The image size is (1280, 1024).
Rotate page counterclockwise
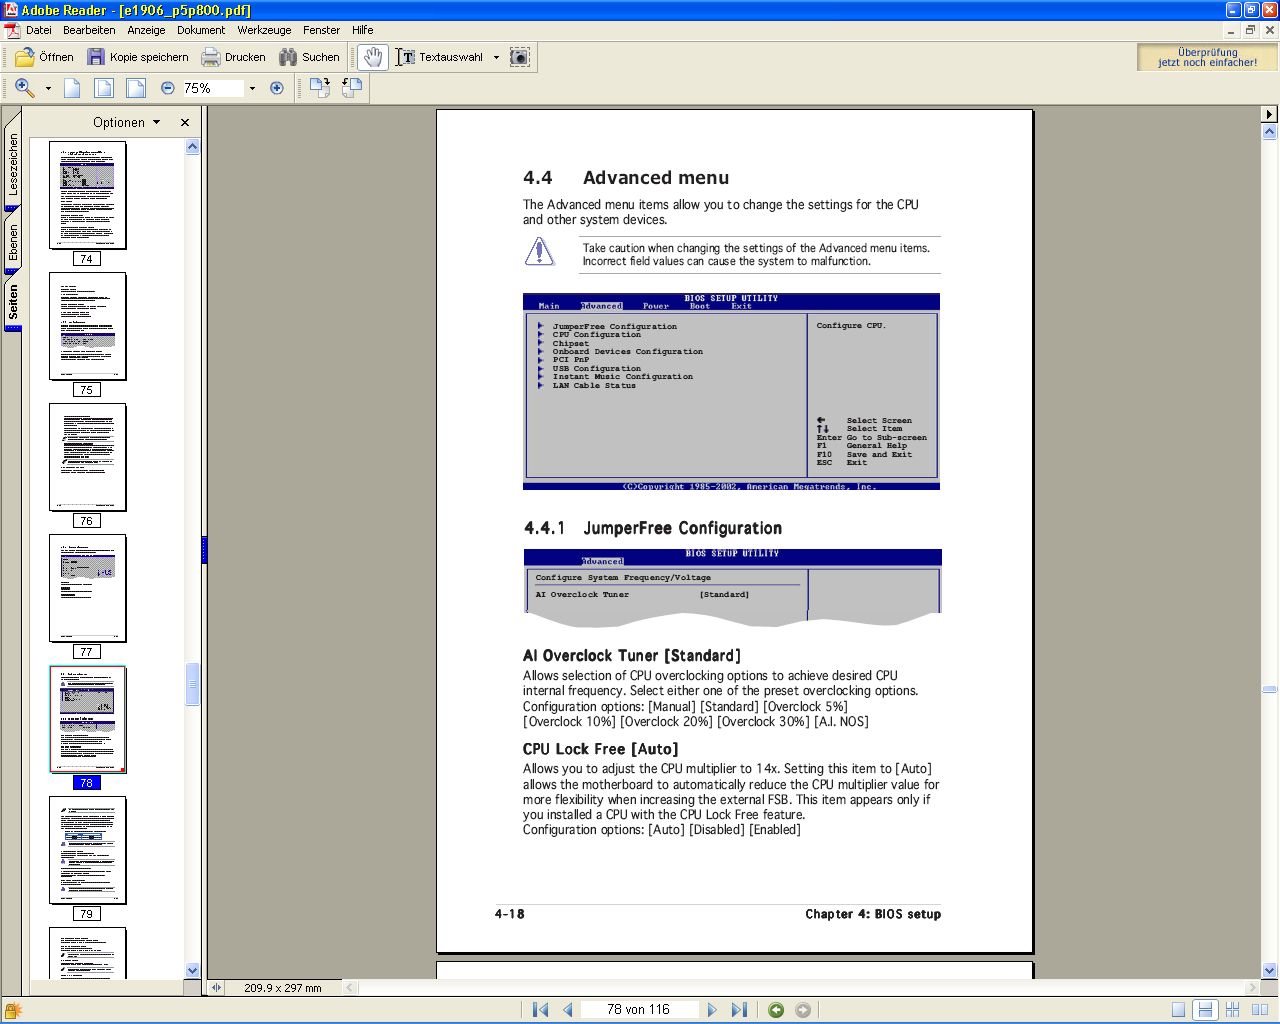click(x=352, y=88)
